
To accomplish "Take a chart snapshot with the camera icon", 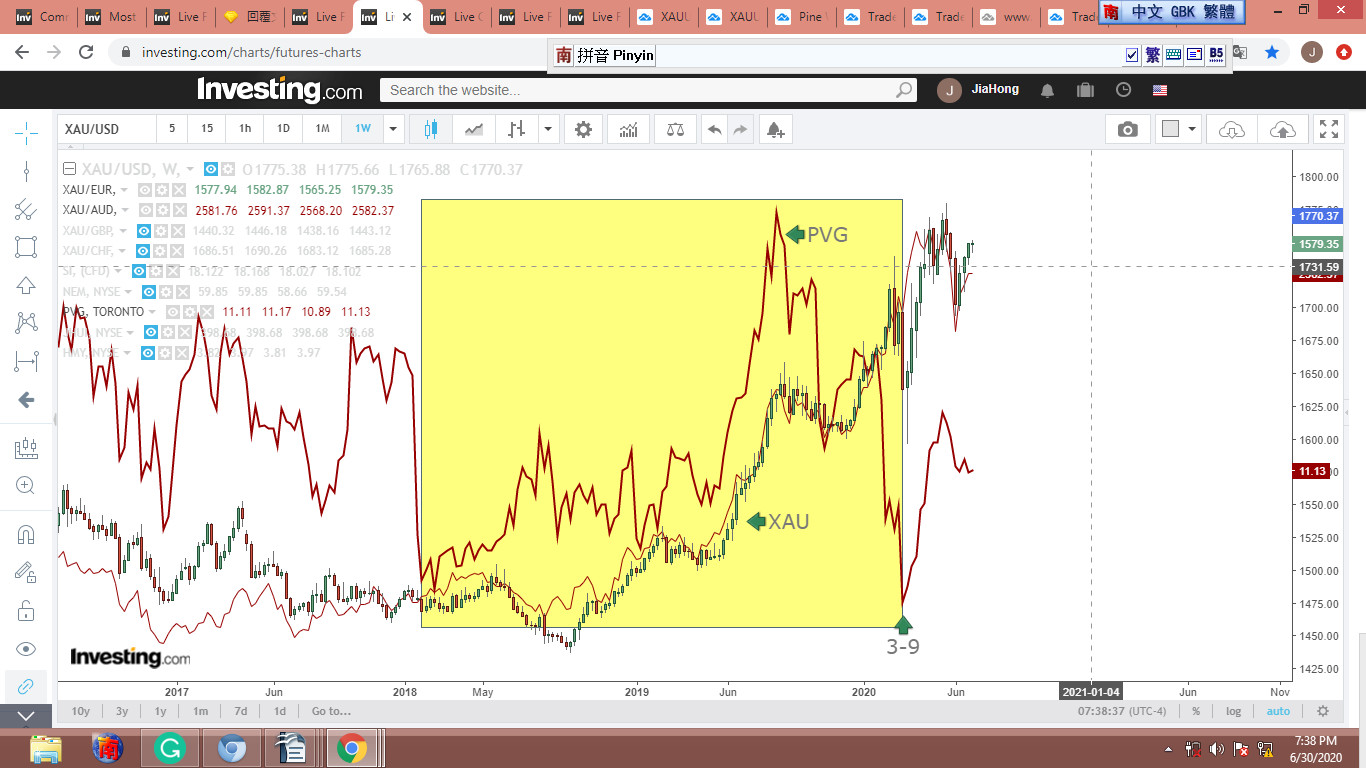I will [1128, 129].
